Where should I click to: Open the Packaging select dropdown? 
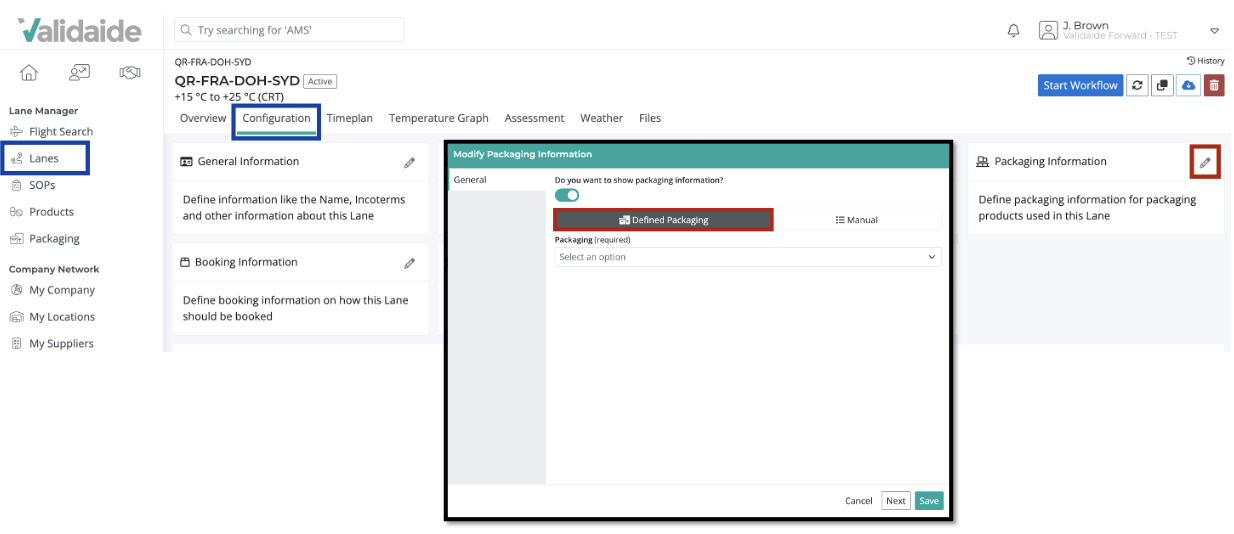(x=748, y=257)
